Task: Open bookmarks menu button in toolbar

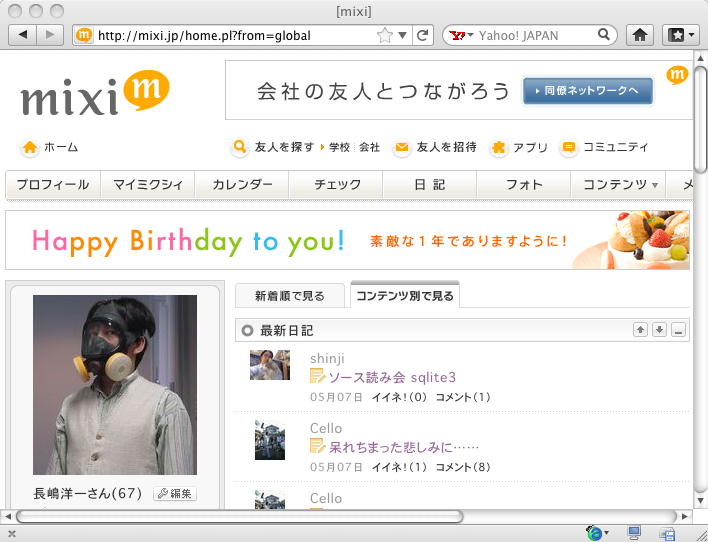Action: [x=680, y=35]
